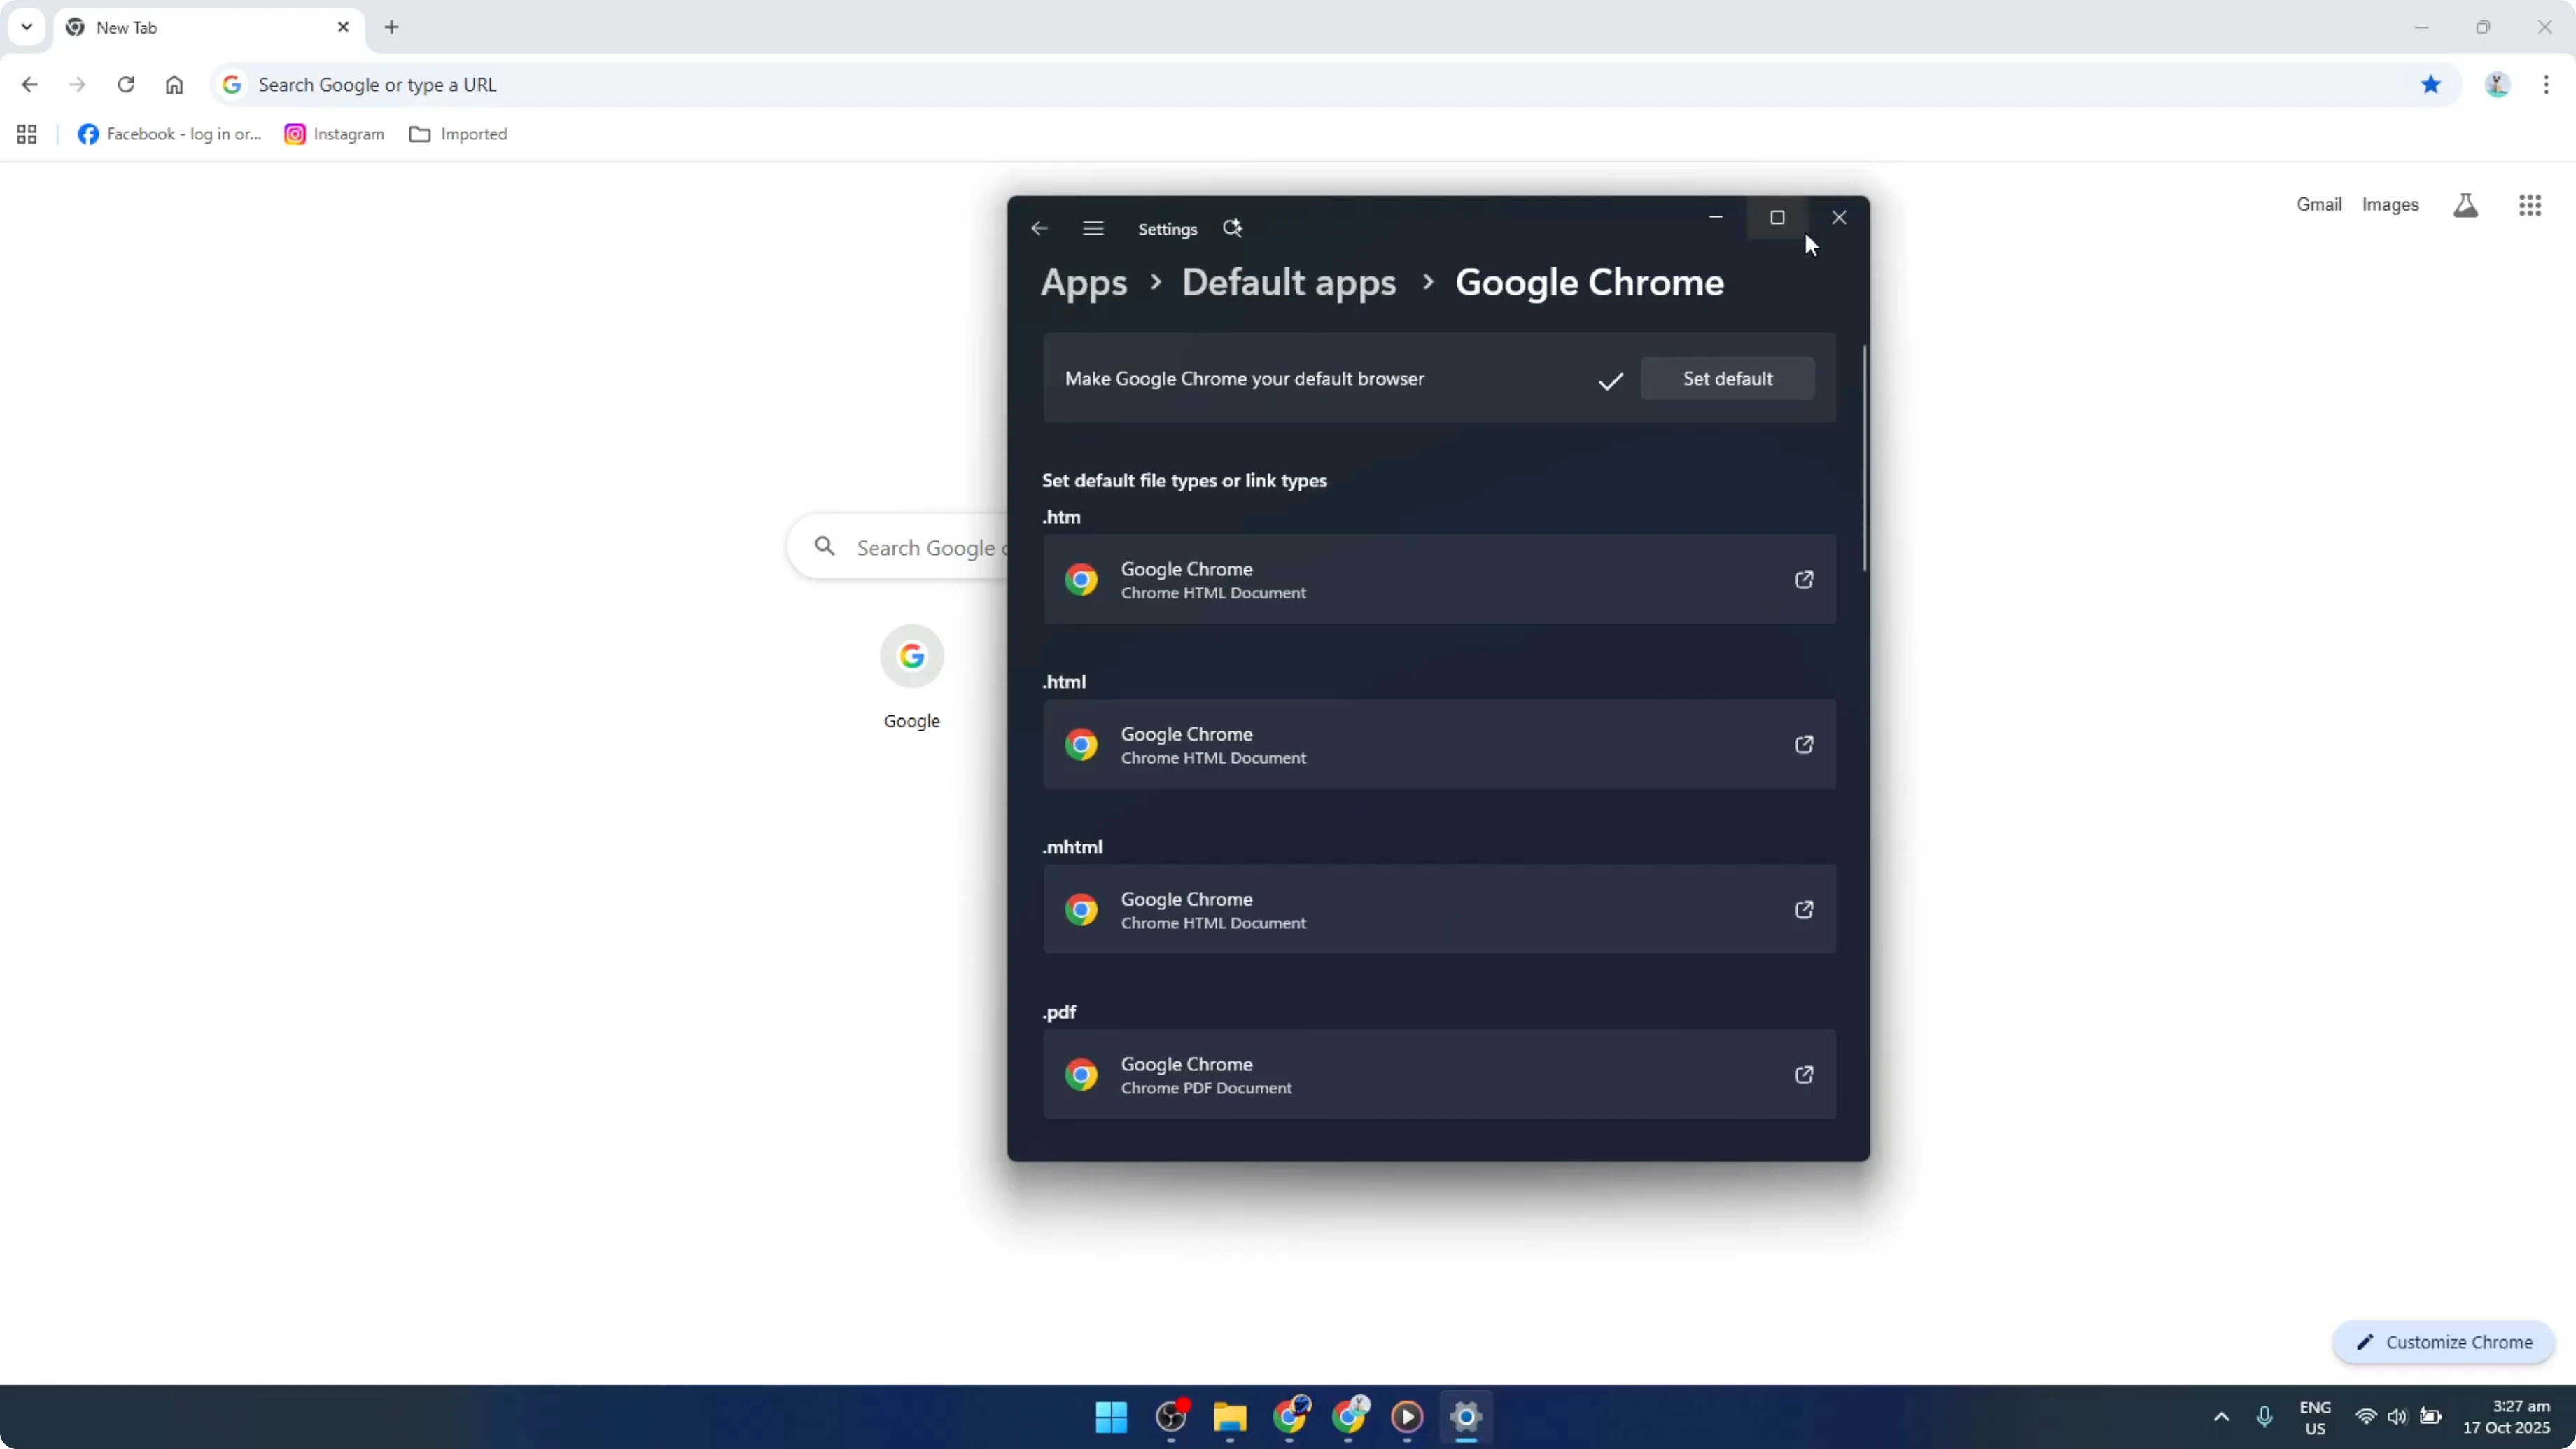Click the Customize Chrome button
This screenshot has width=2576, height=1449.
2443,1342
